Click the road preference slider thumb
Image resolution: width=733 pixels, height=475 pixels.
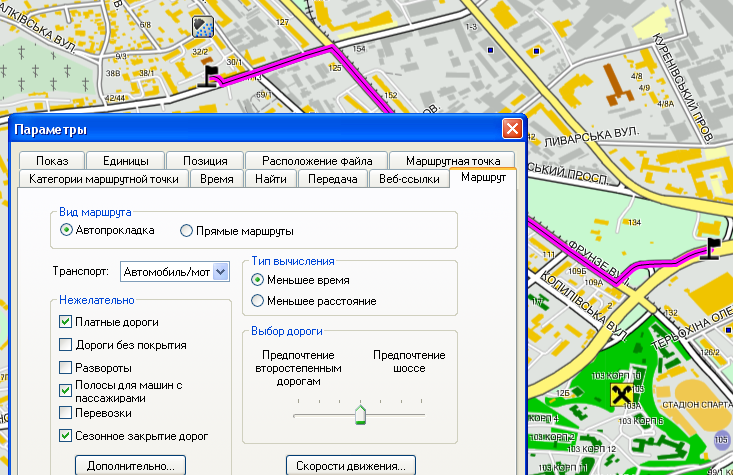(x=360, y=414)
